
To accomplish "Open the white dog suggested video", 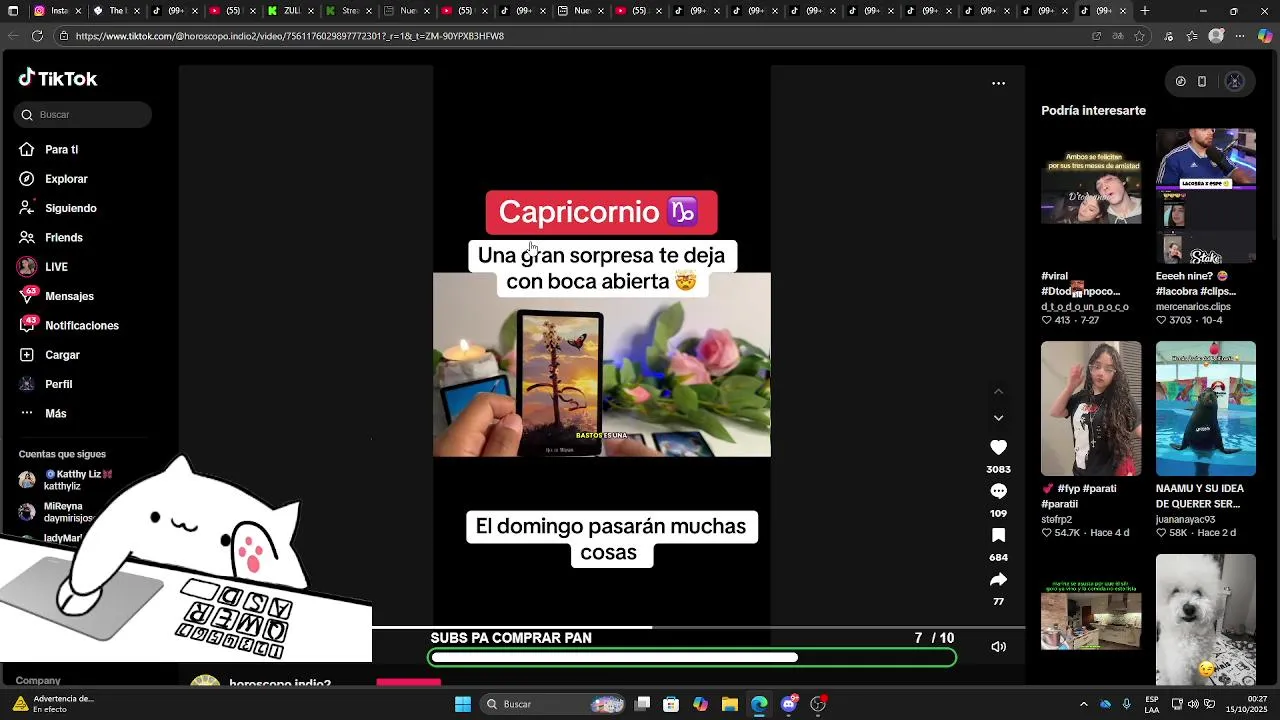I will (x=1206, y=620).
